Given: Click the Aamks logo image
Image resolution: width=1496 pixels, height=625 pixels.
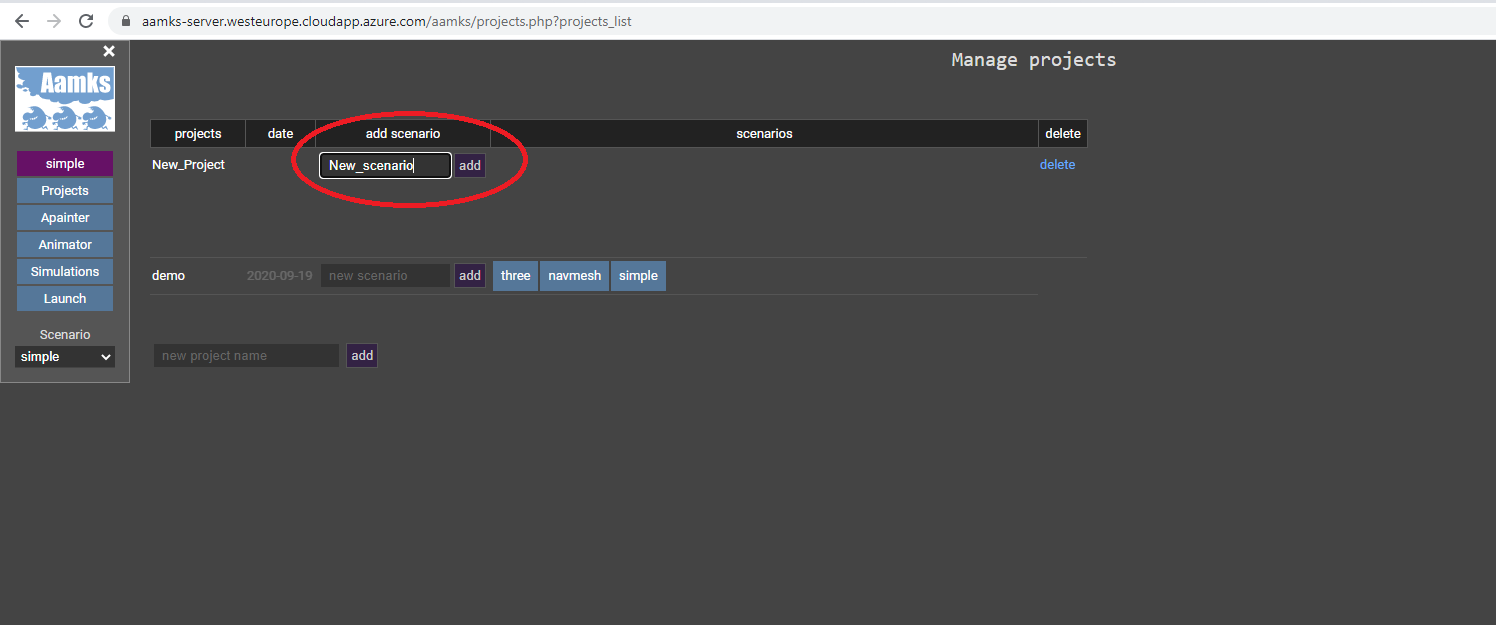Looking at the screenshot, I should (65, 99).
